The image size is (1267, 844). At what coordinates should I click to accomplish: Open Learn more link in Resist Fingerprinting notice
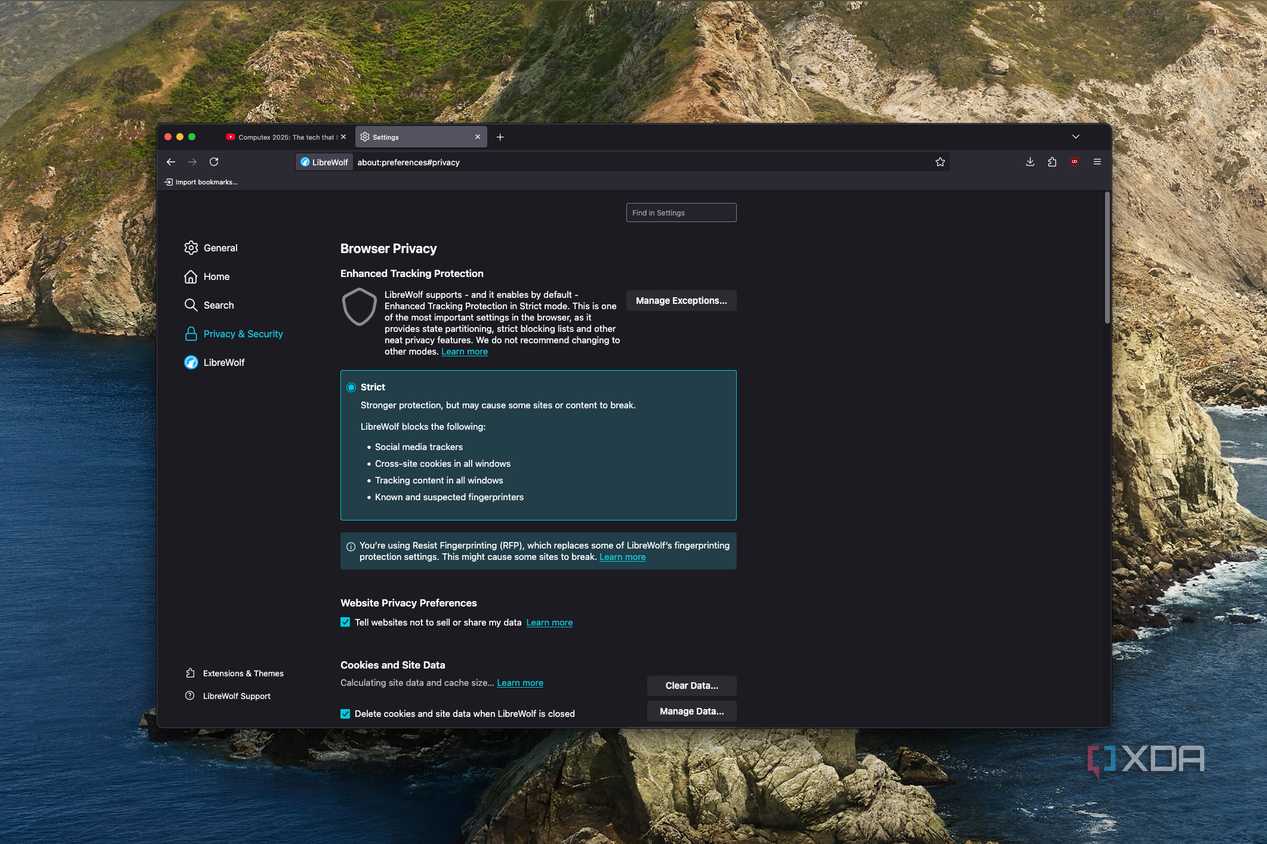point(622,557)
